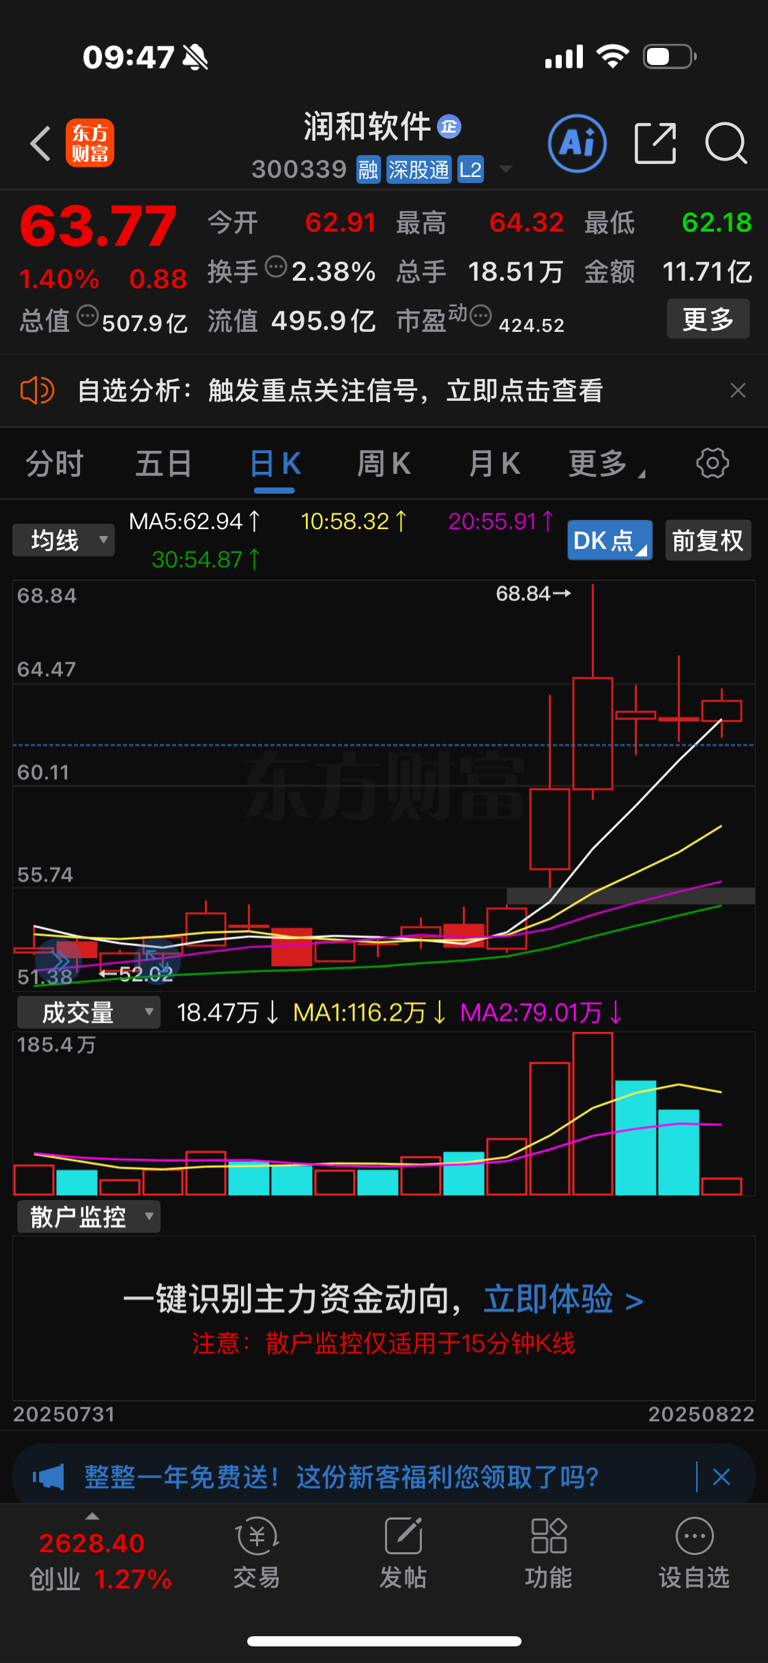Open the 发帖 post button
768x1663 pixels.
tap(403, 1553)
